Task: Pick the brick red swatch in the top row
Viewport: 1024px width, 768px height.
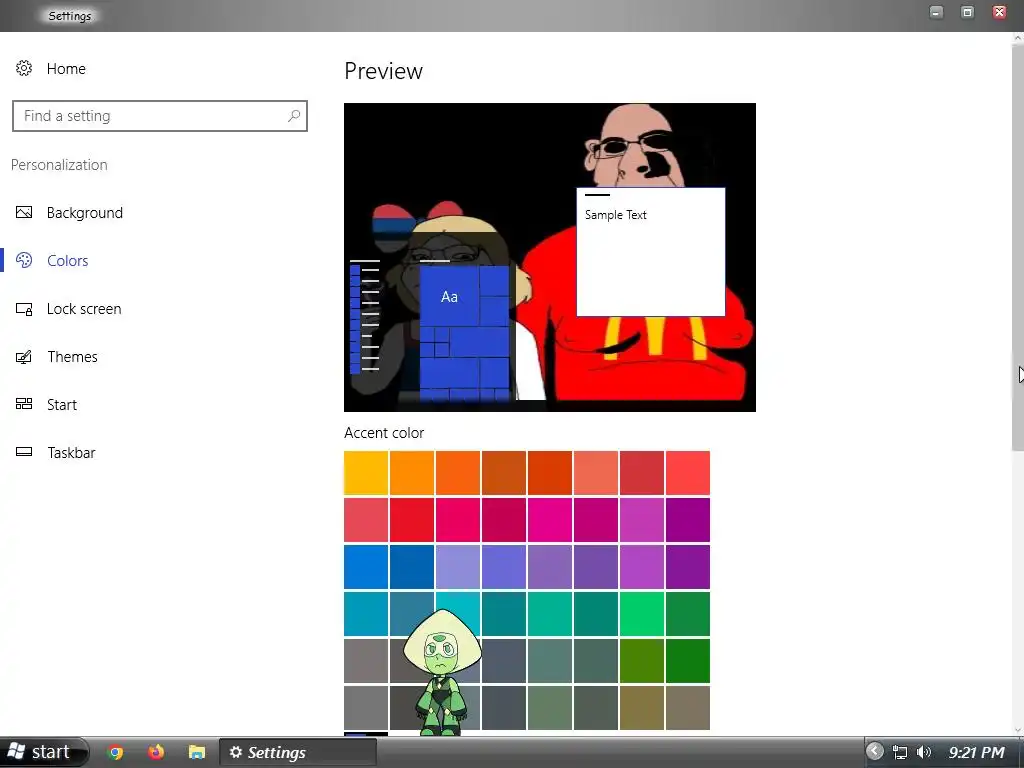Action: 642,473
